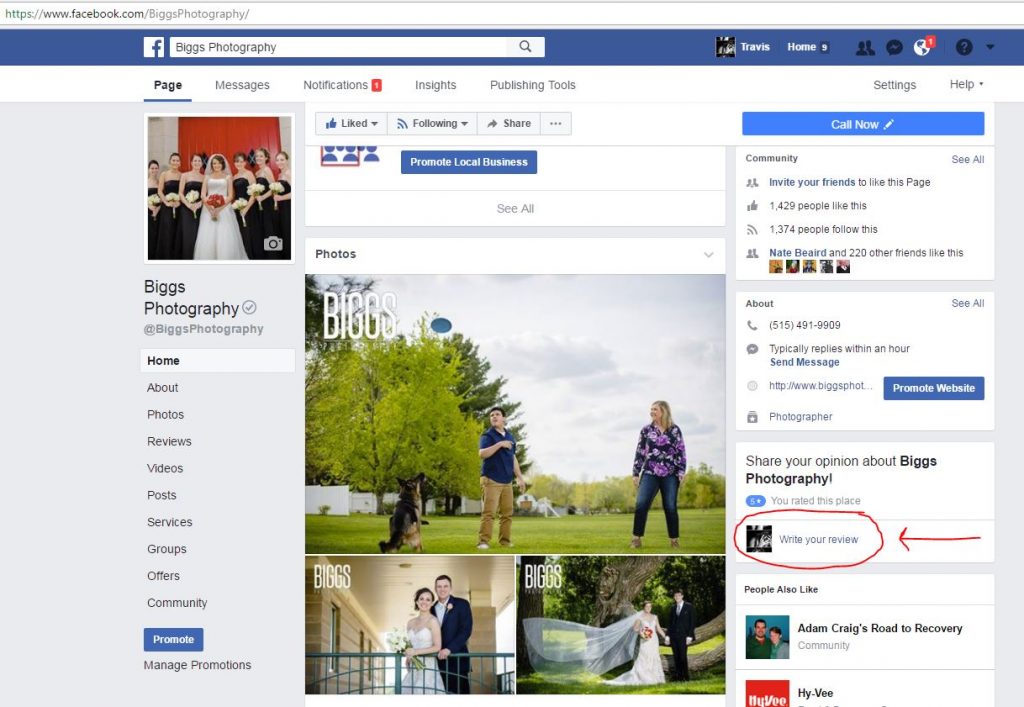
Task: Open the Following dropdown button
Action: click(432, 123)
